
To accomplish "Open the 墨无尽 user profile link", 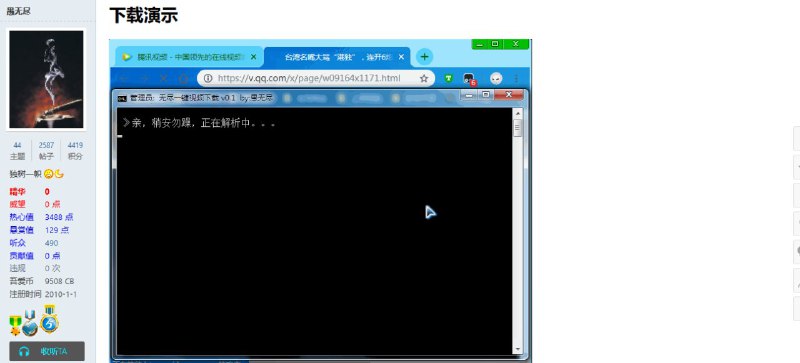I will click(18, 10).
